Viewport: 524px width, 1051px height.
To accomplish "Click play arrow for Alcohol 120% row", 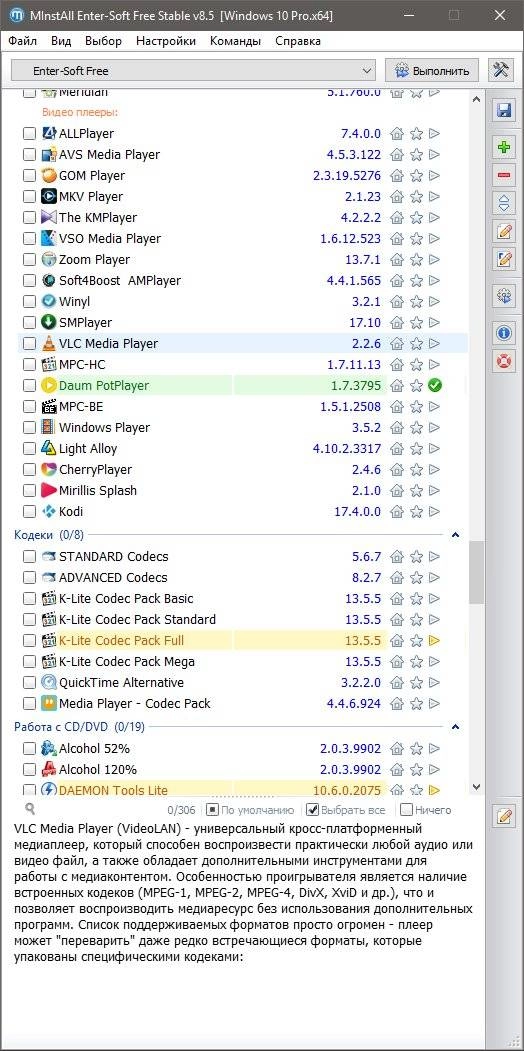I will coord(435,769).
